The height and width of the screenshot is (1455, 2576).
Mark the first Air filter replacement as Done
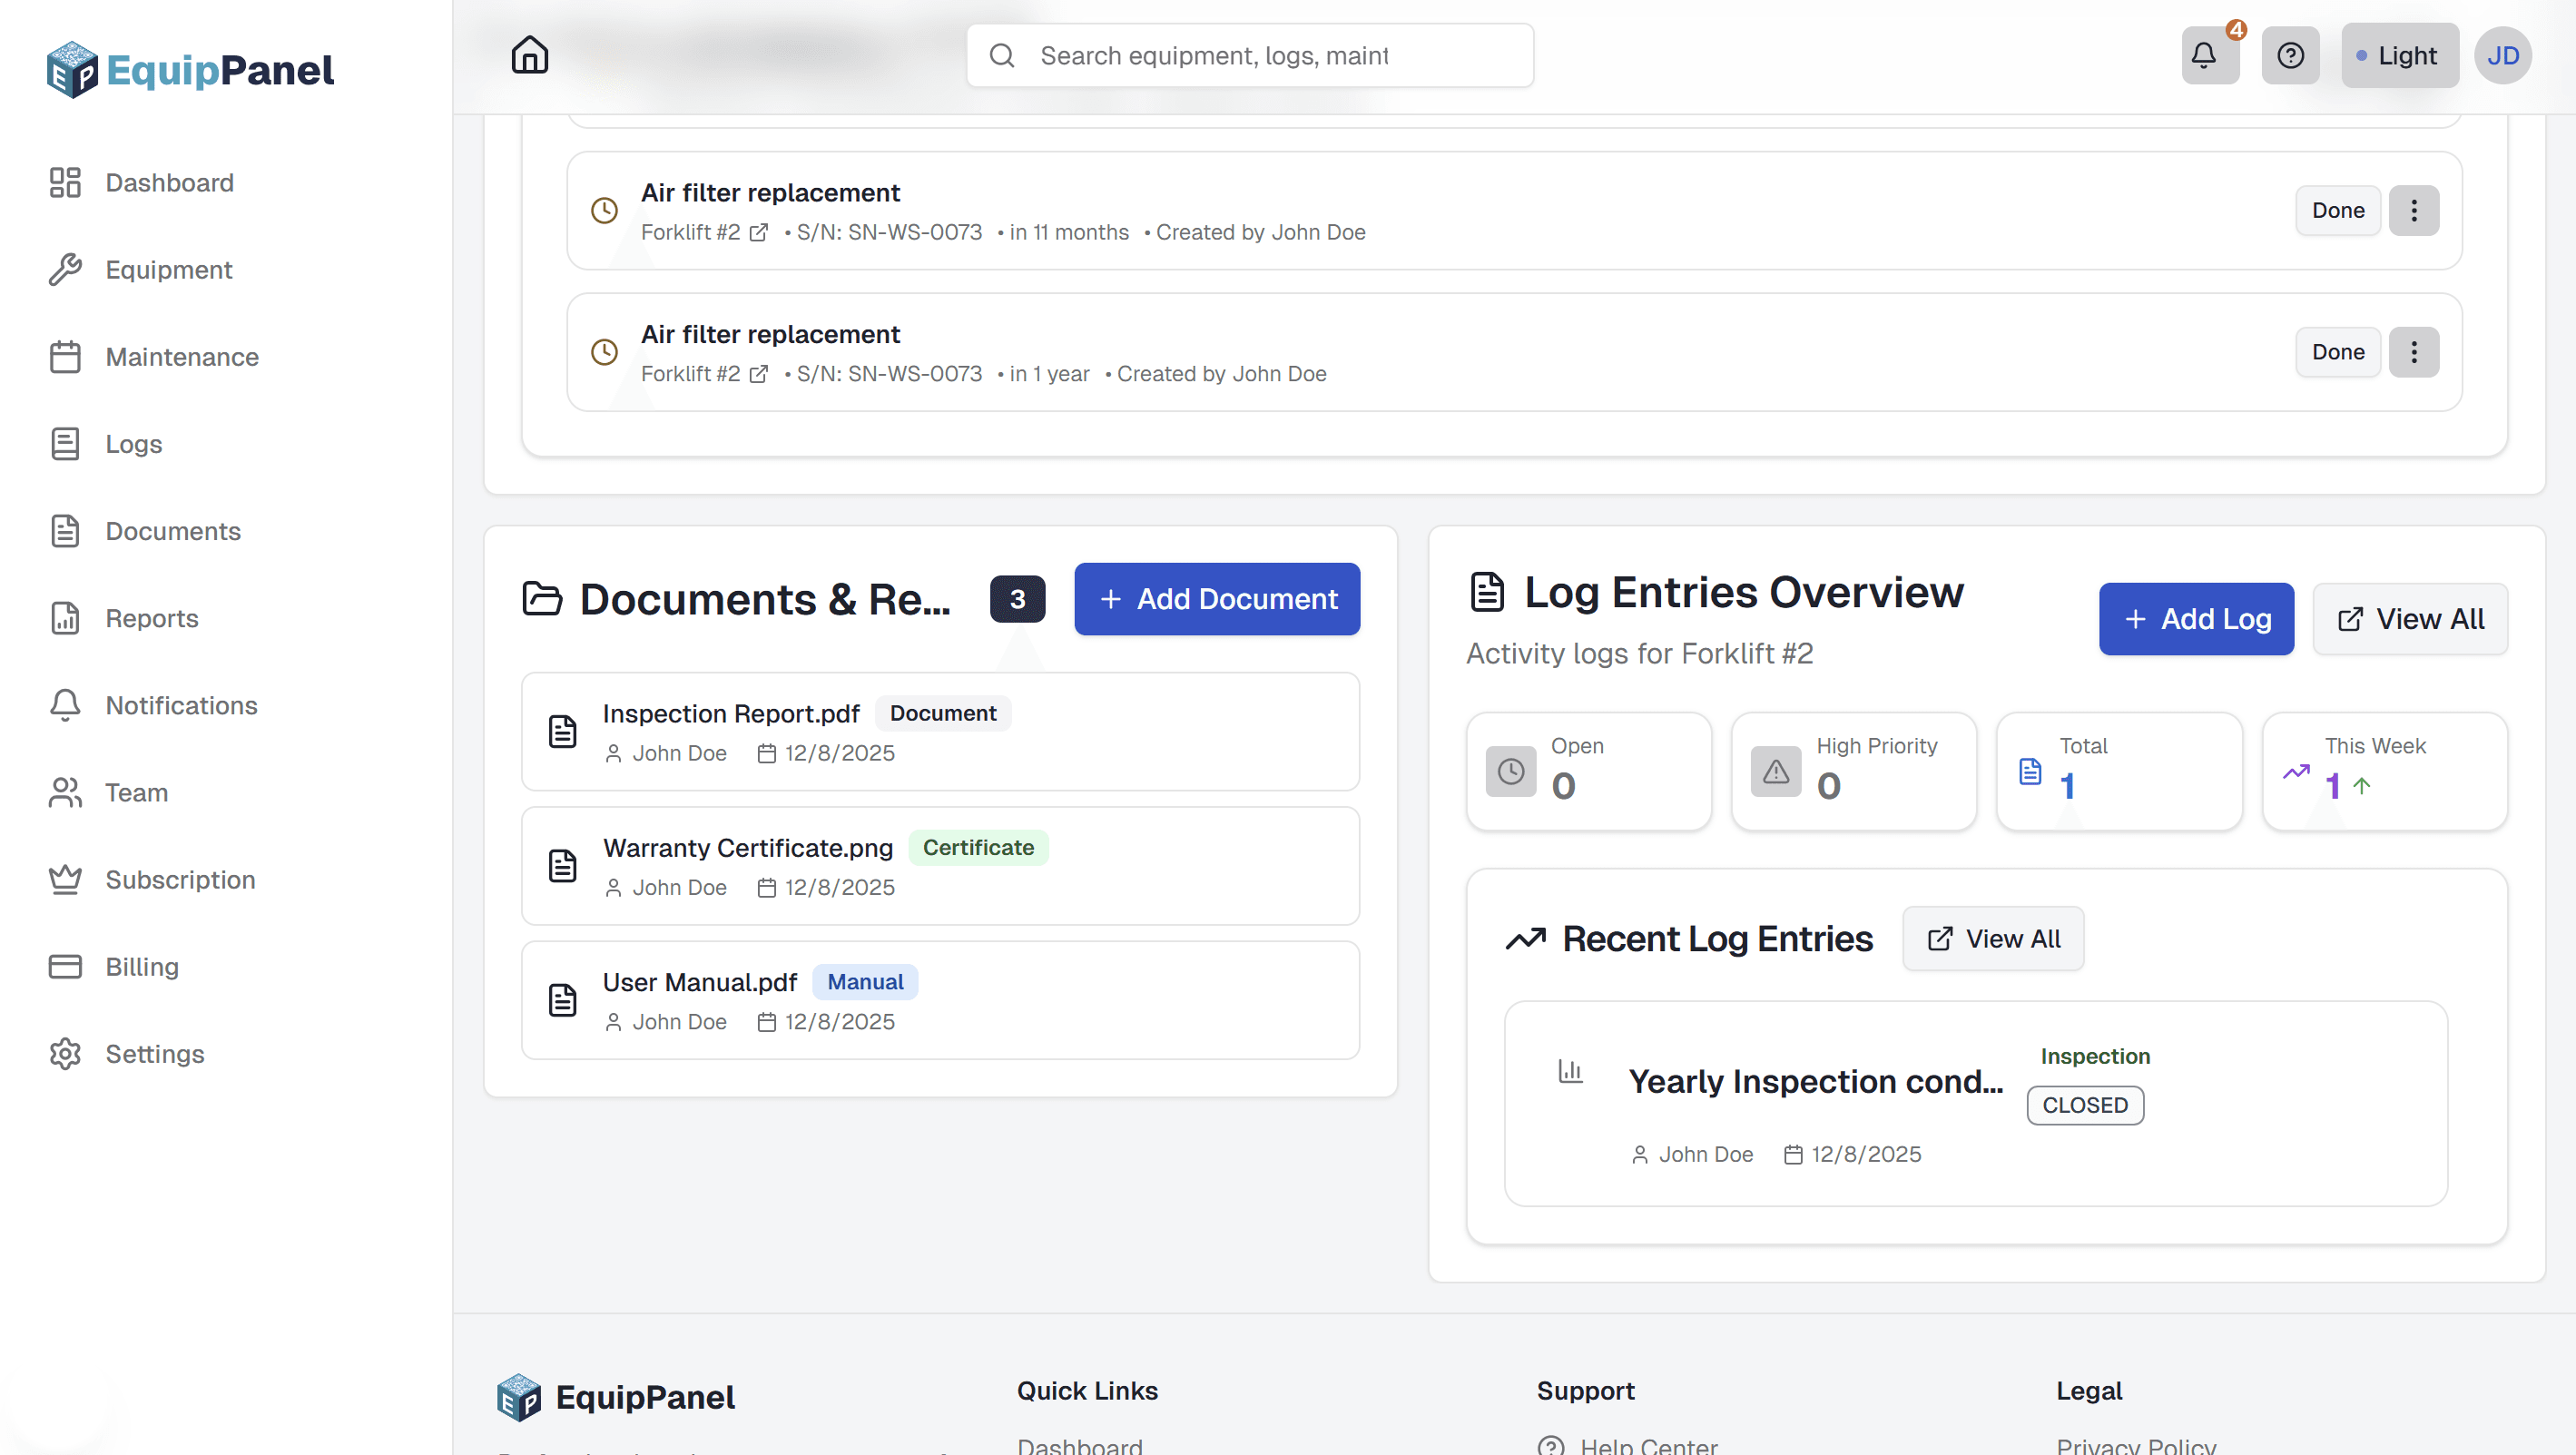click(x=2337, y=210)
